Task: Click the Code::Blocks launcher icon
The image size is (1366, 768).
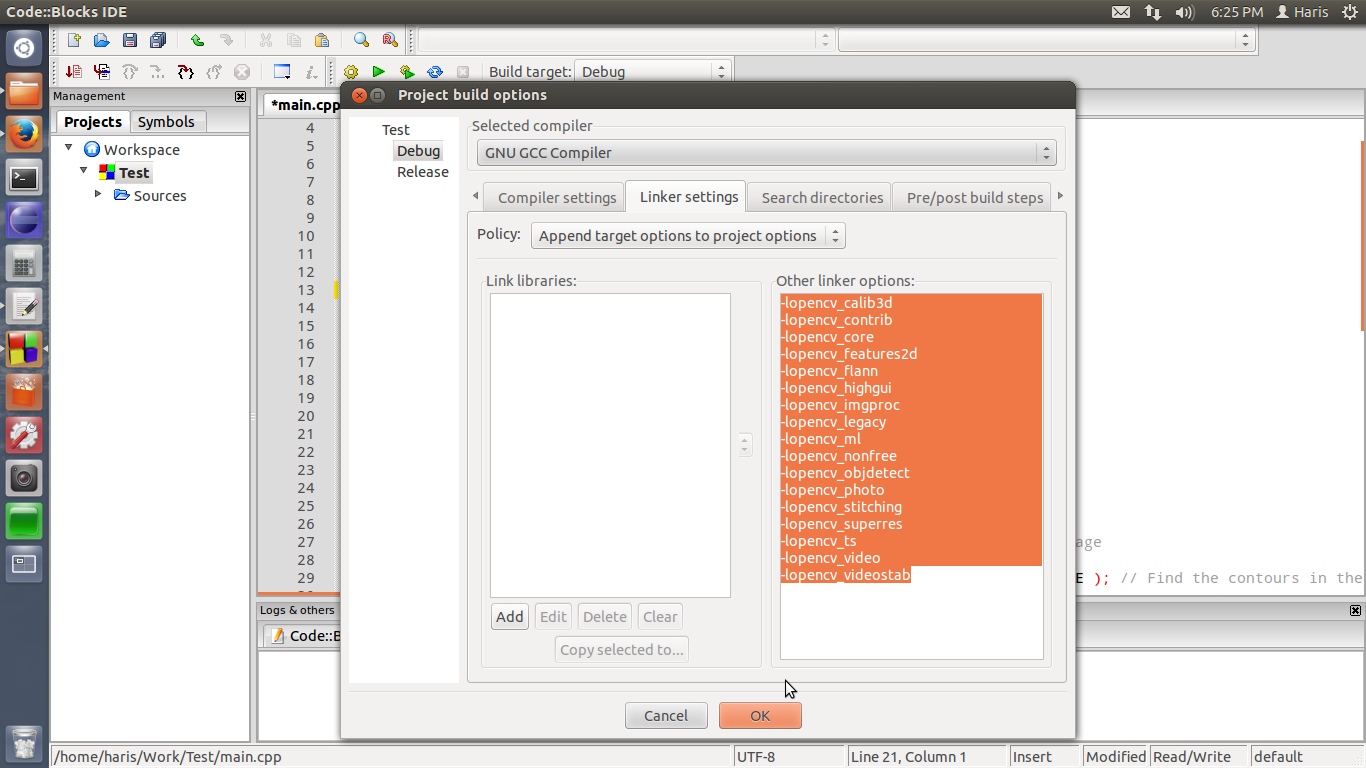Action: (x=24, y=349)
